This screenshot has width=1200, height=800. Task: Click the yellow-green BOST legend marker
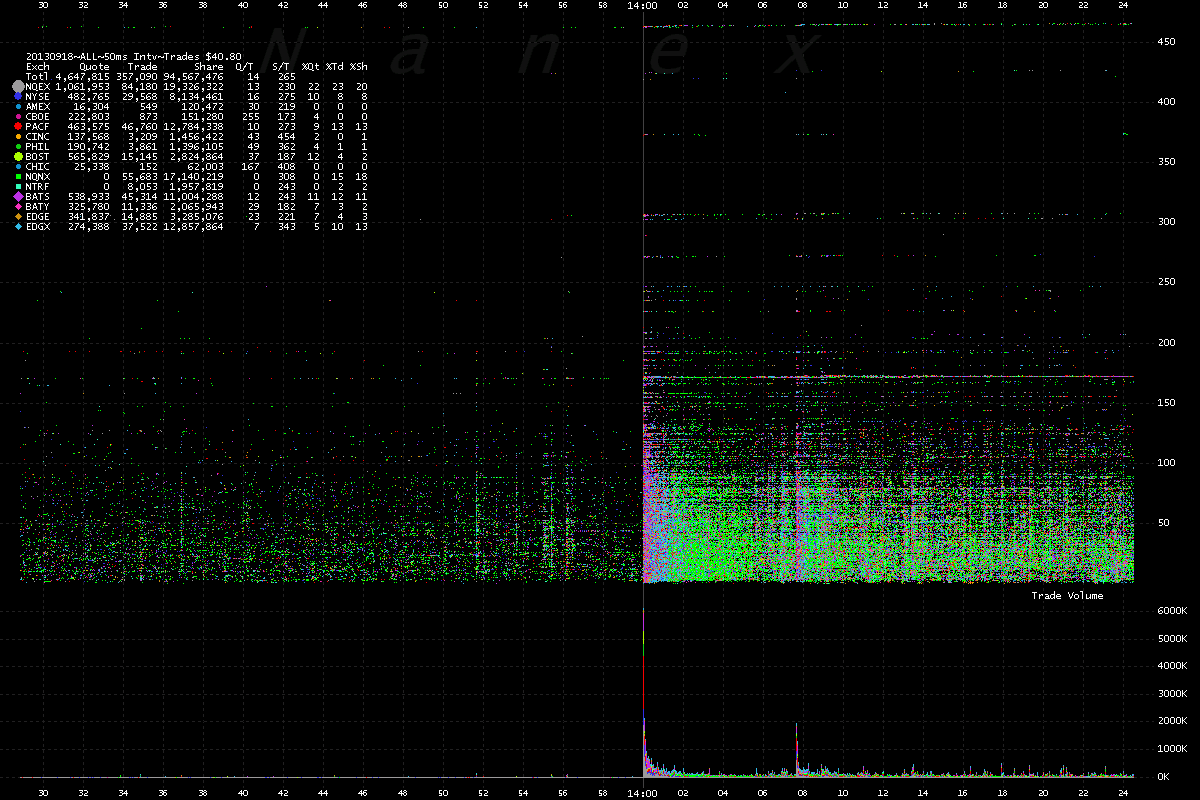pos(18,157)
